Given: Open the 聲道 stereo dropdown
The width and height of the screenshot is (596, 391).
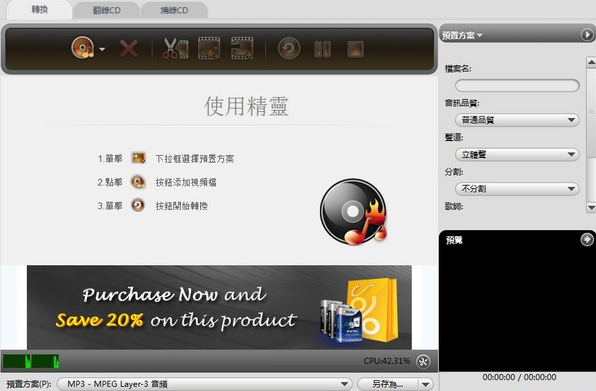Looking at the screenshot, I should pyautogui.click(x=517, y=154).
